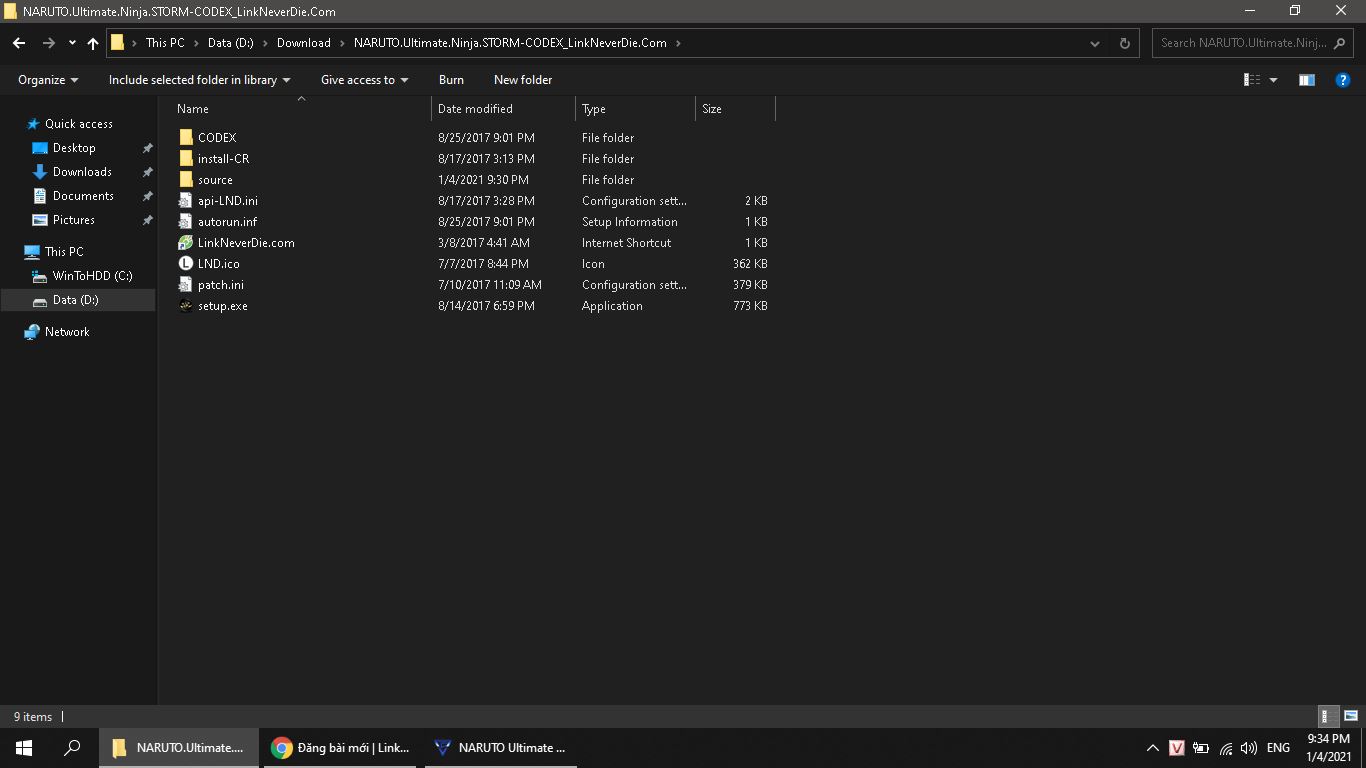This screenshot has width=1366, height=768.
Task: Switch to details view in status bar
Action: [1328, 716]
